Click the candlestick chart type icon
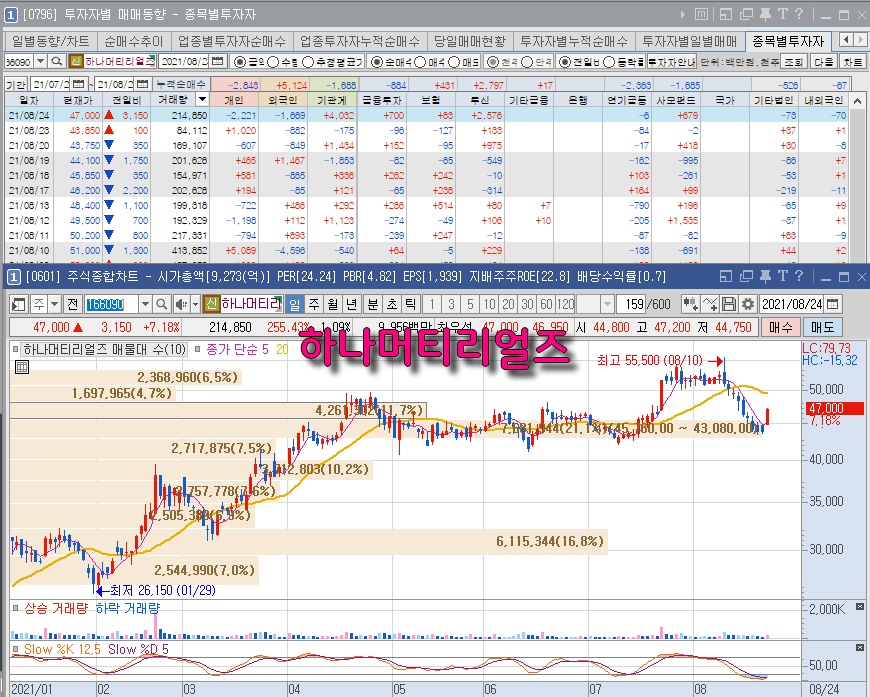The height and width of the screenshot is (697, 870). [x=690, y=304]
